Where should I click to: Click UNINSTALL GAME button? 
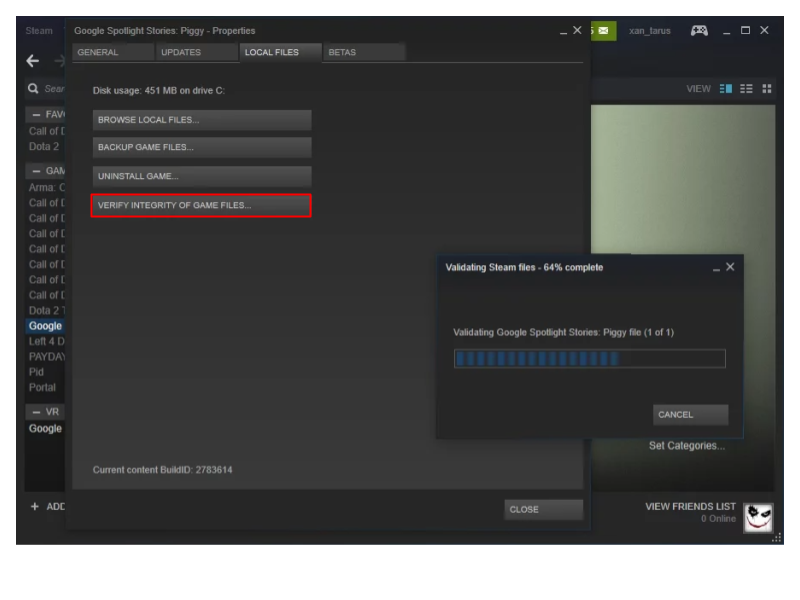[x=202, y=177]
